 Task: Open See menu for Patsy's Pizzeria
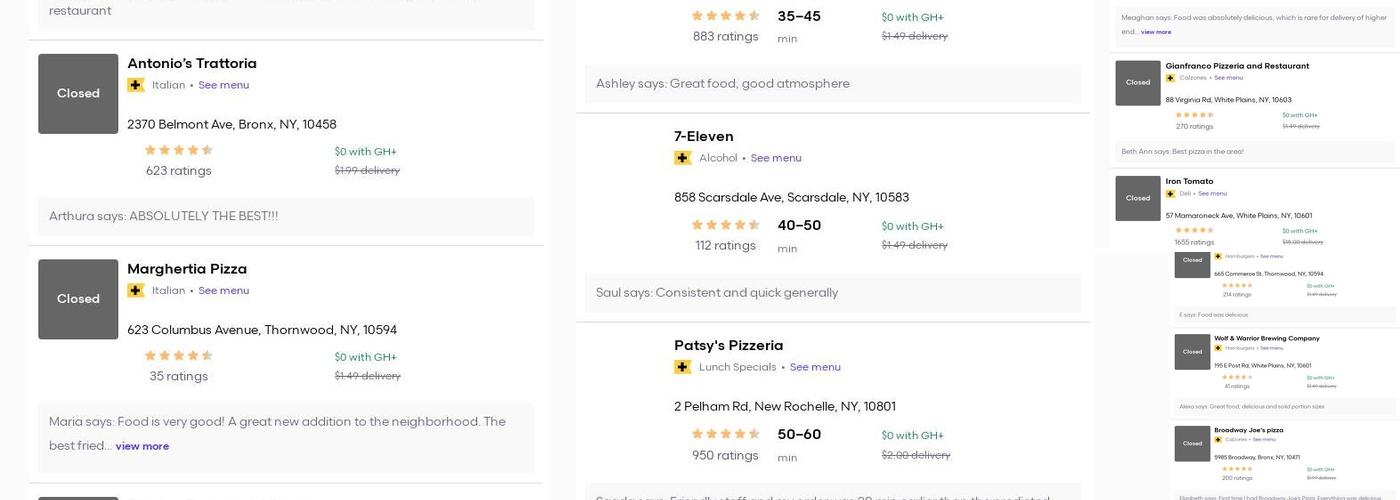815,367
